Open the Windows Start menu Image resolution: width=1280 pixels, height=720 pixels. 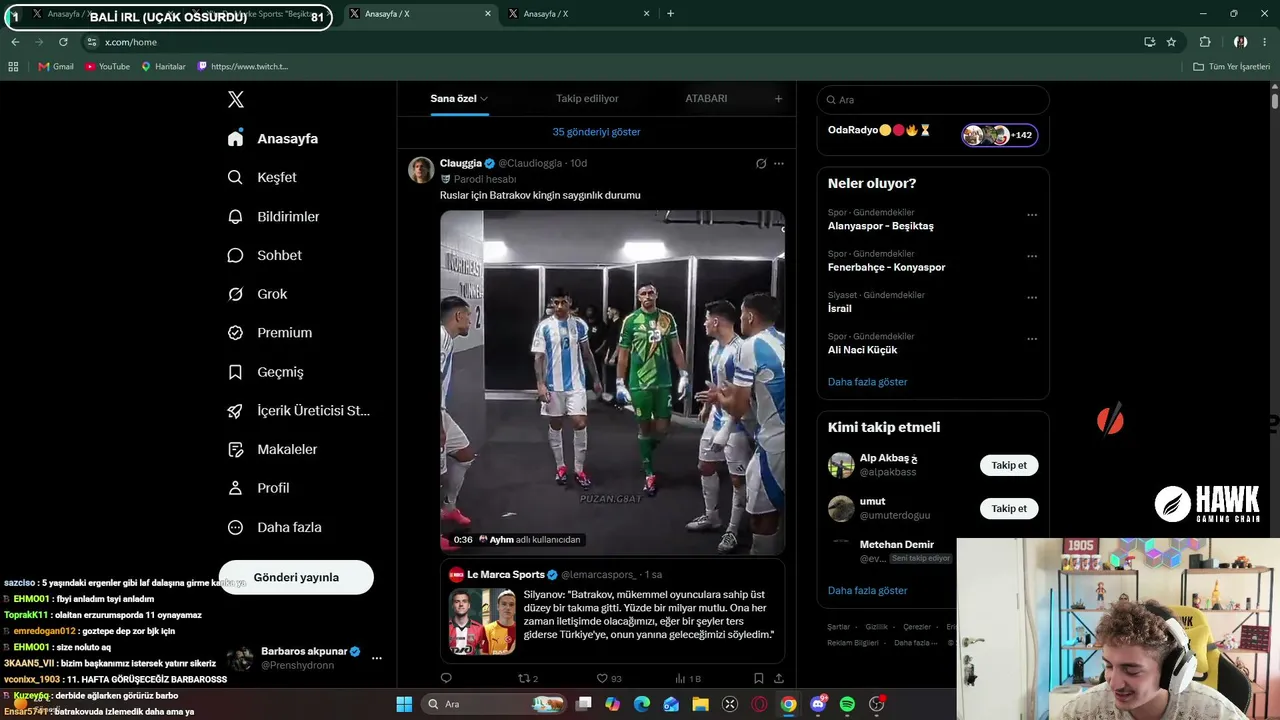point(404,705)
